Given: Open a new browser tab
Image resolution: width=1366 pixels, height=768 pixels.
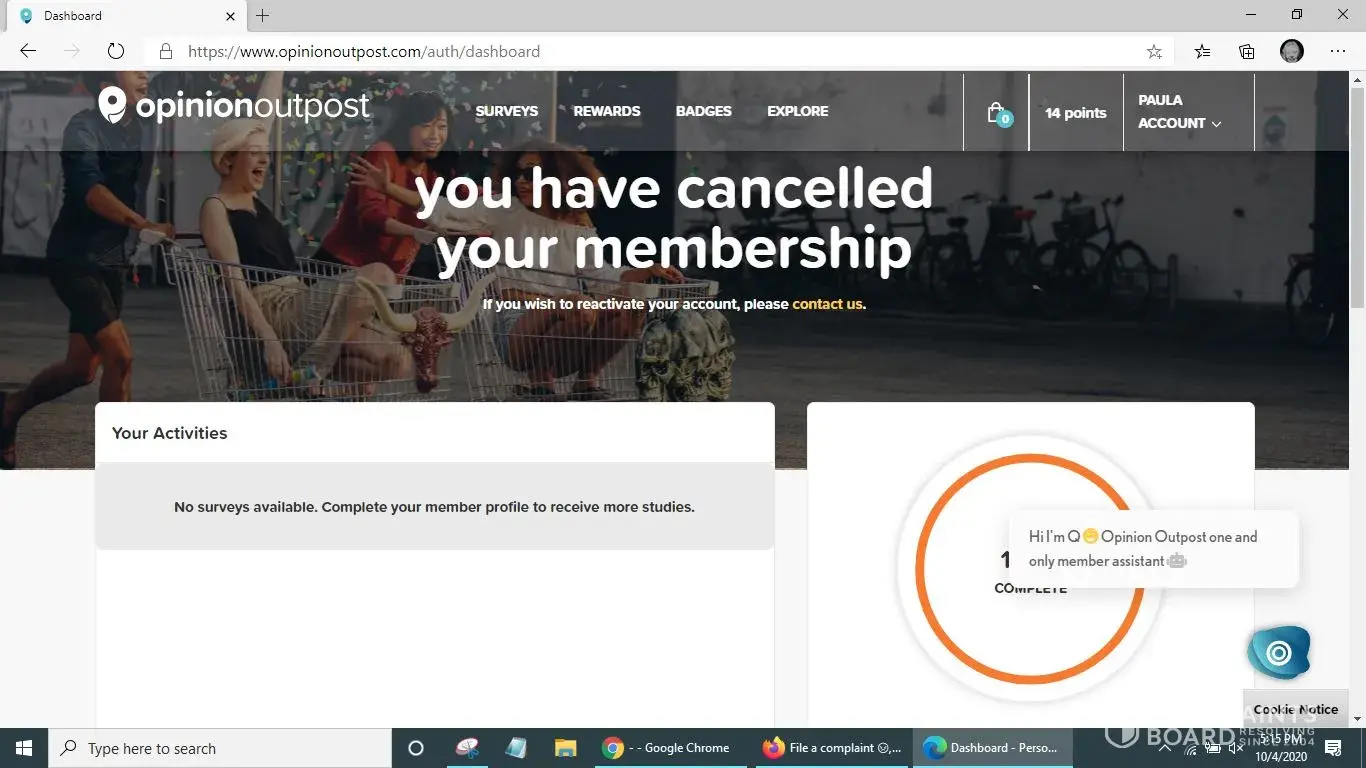Looking at the screenshot, I should click(x=263, y=16).
